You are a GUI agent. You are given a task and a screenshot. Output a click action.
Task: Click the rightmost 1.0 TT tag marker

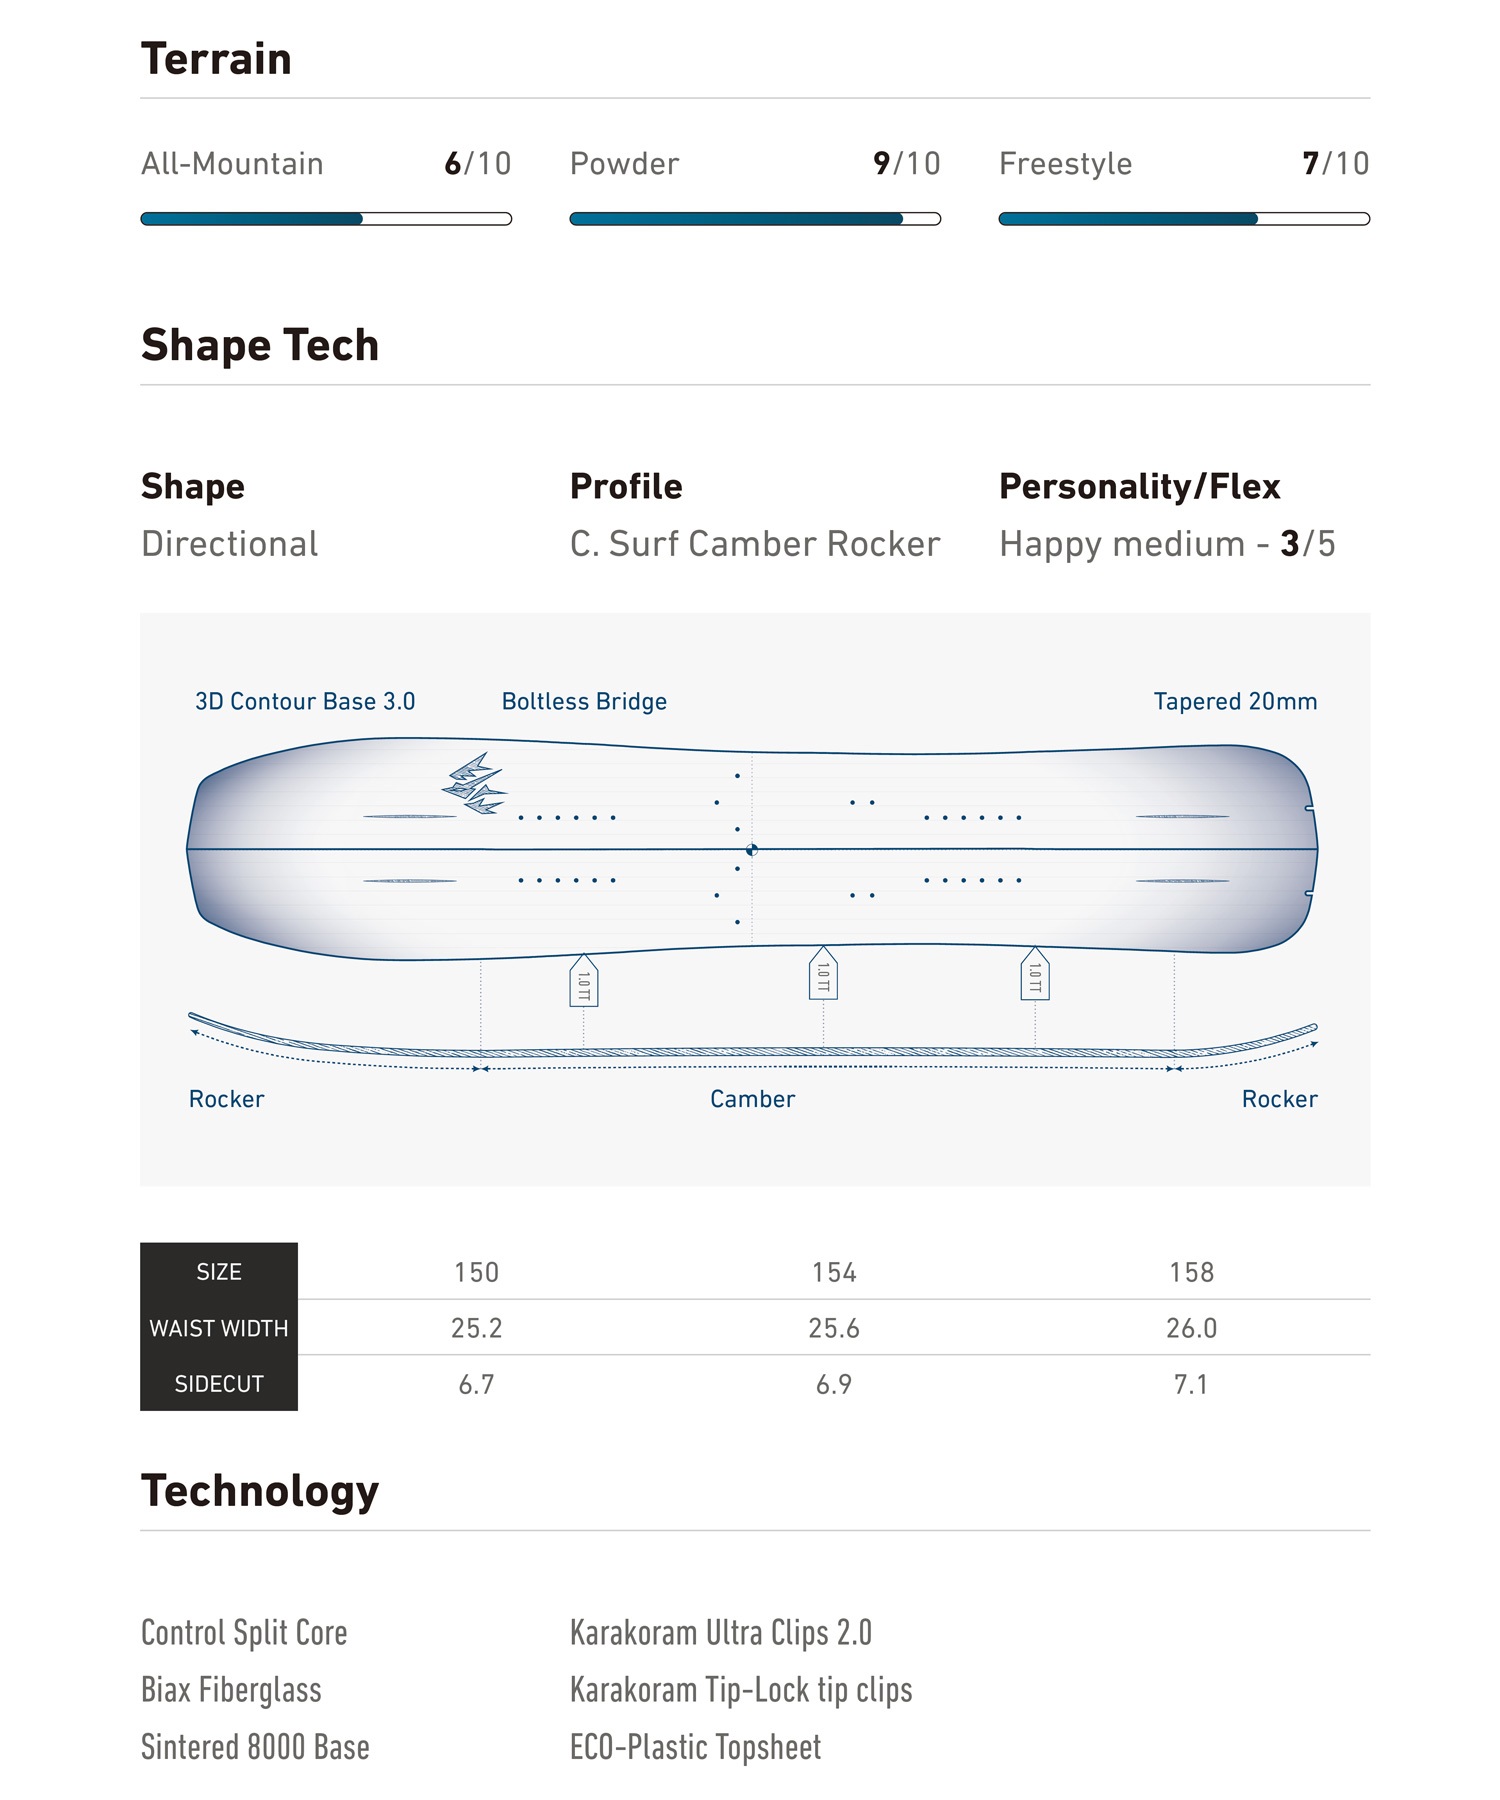[1035, 973]
